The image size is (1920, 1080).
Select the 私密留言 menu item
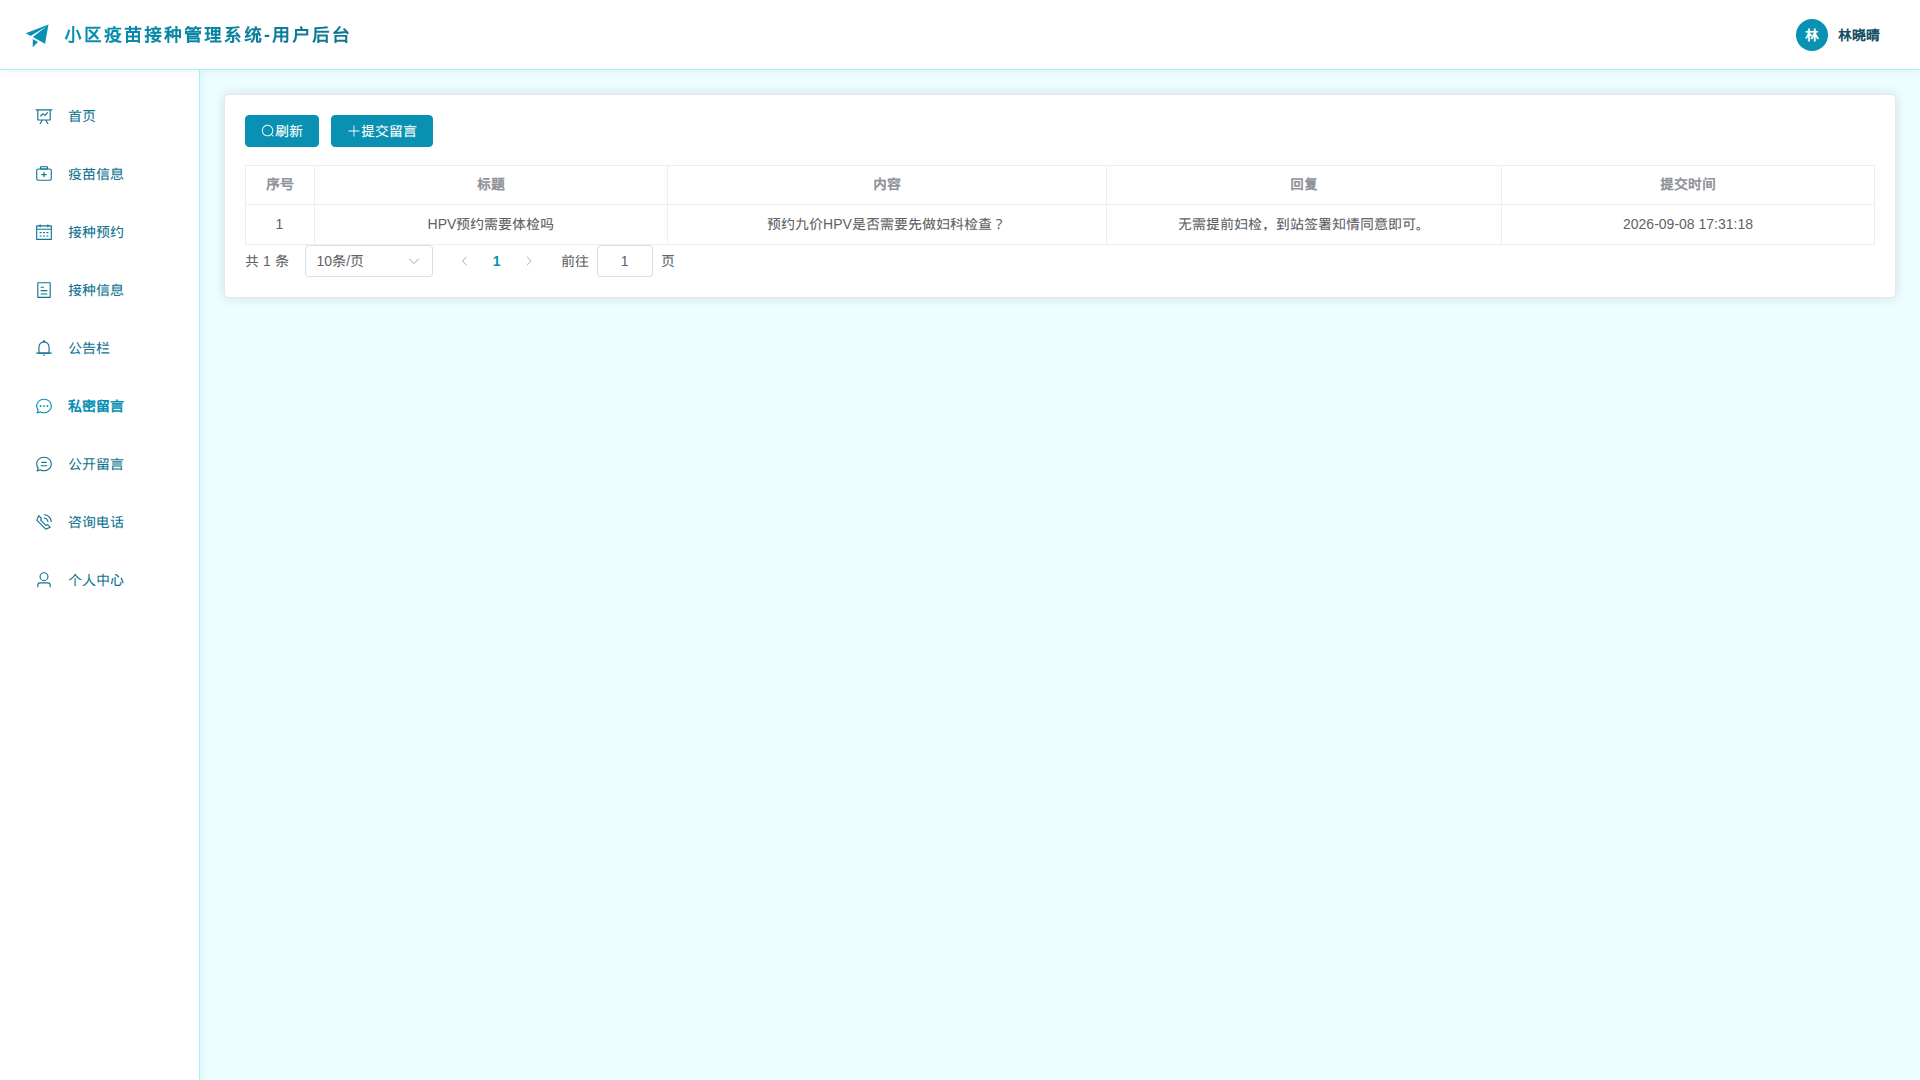coord(100,406)
